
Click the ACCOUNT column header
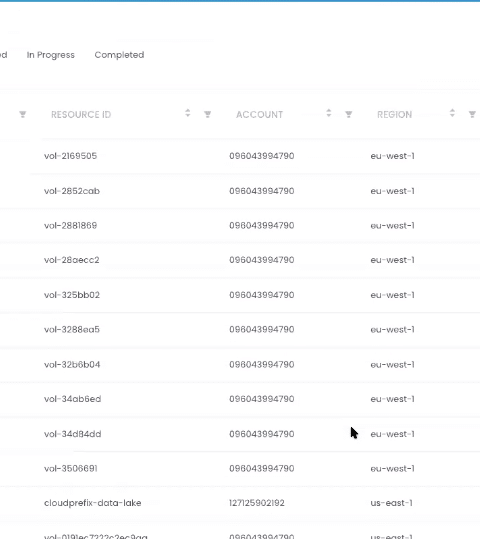[x=260, y=114]
